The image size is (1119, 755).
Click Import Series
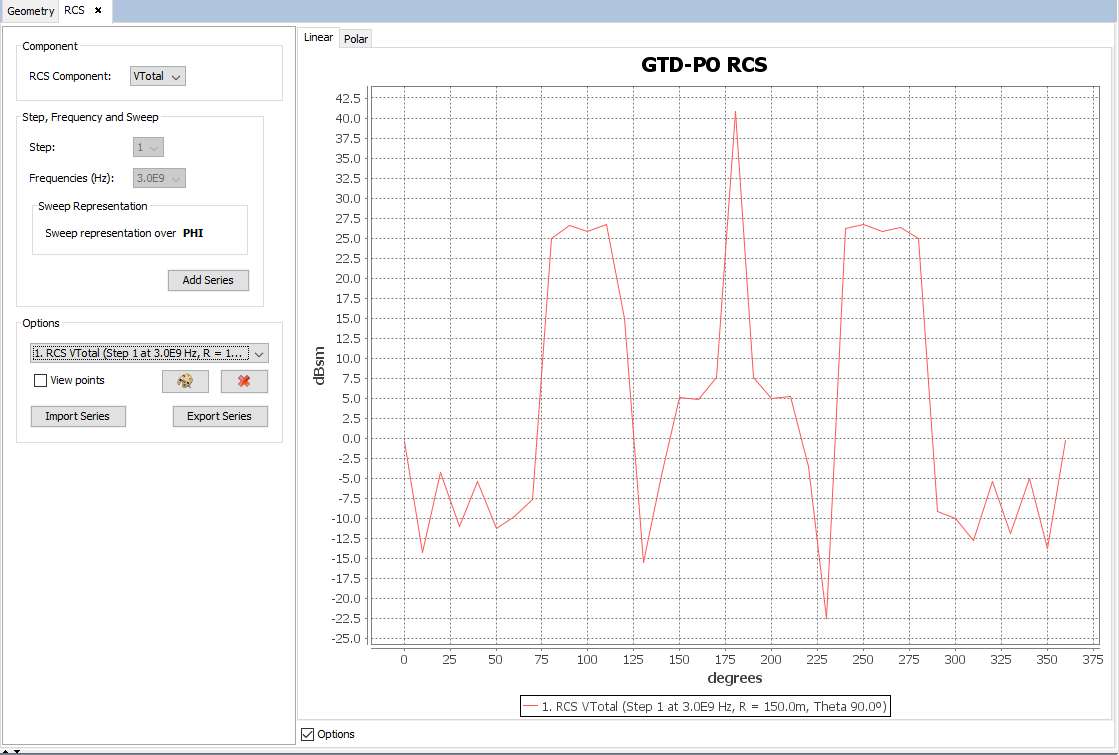pyautogui.click(x=78, y=416)
